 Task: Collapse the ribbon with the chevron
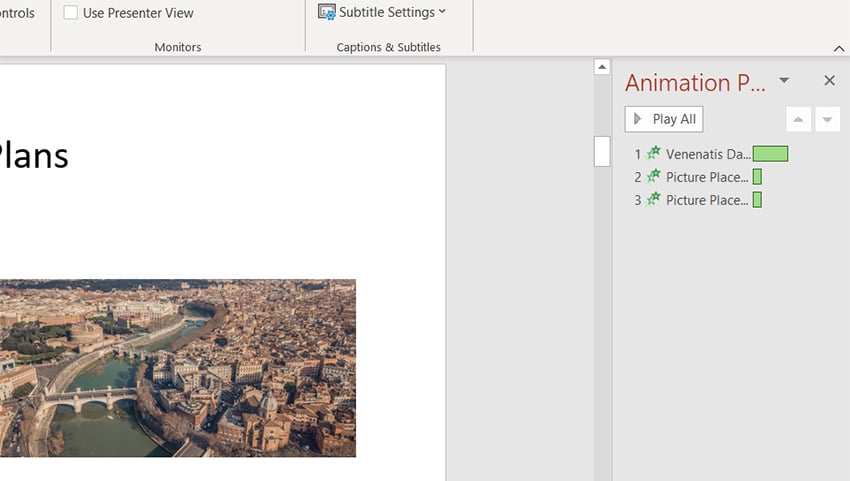(838, 48)
